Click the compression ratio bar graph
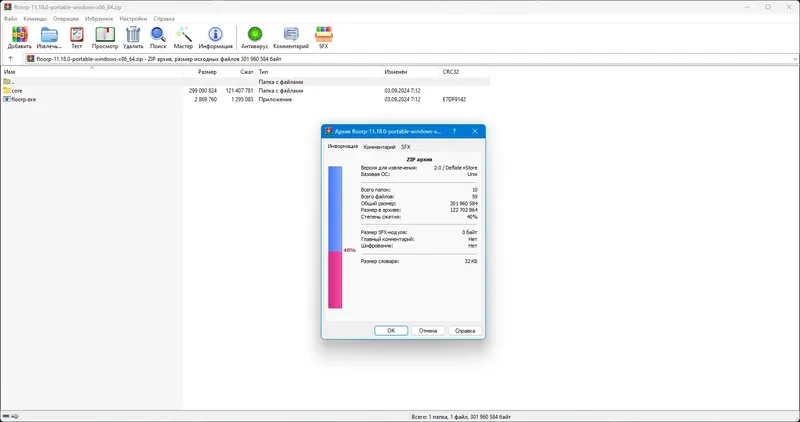800x422 pixels. (x=335, y=237)
